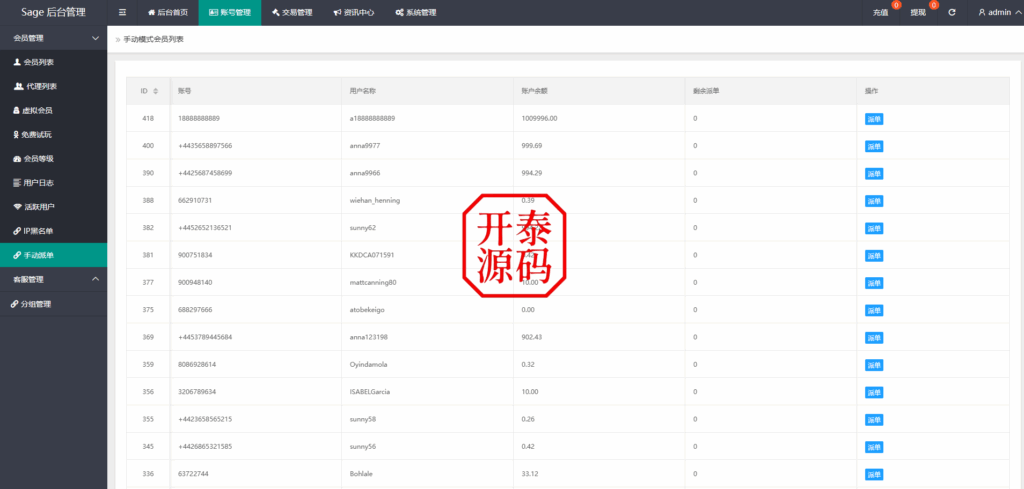The width and height of the screenshot is (1024, 489).
Task: Open the 资讯中心 top menu
Action: [x=354, y=12]
